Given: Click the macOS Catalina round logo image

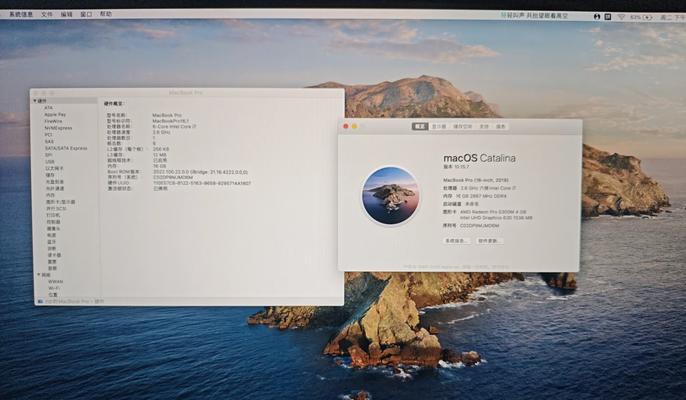Looking at the screenshot, I should click(x=391, y=196).
